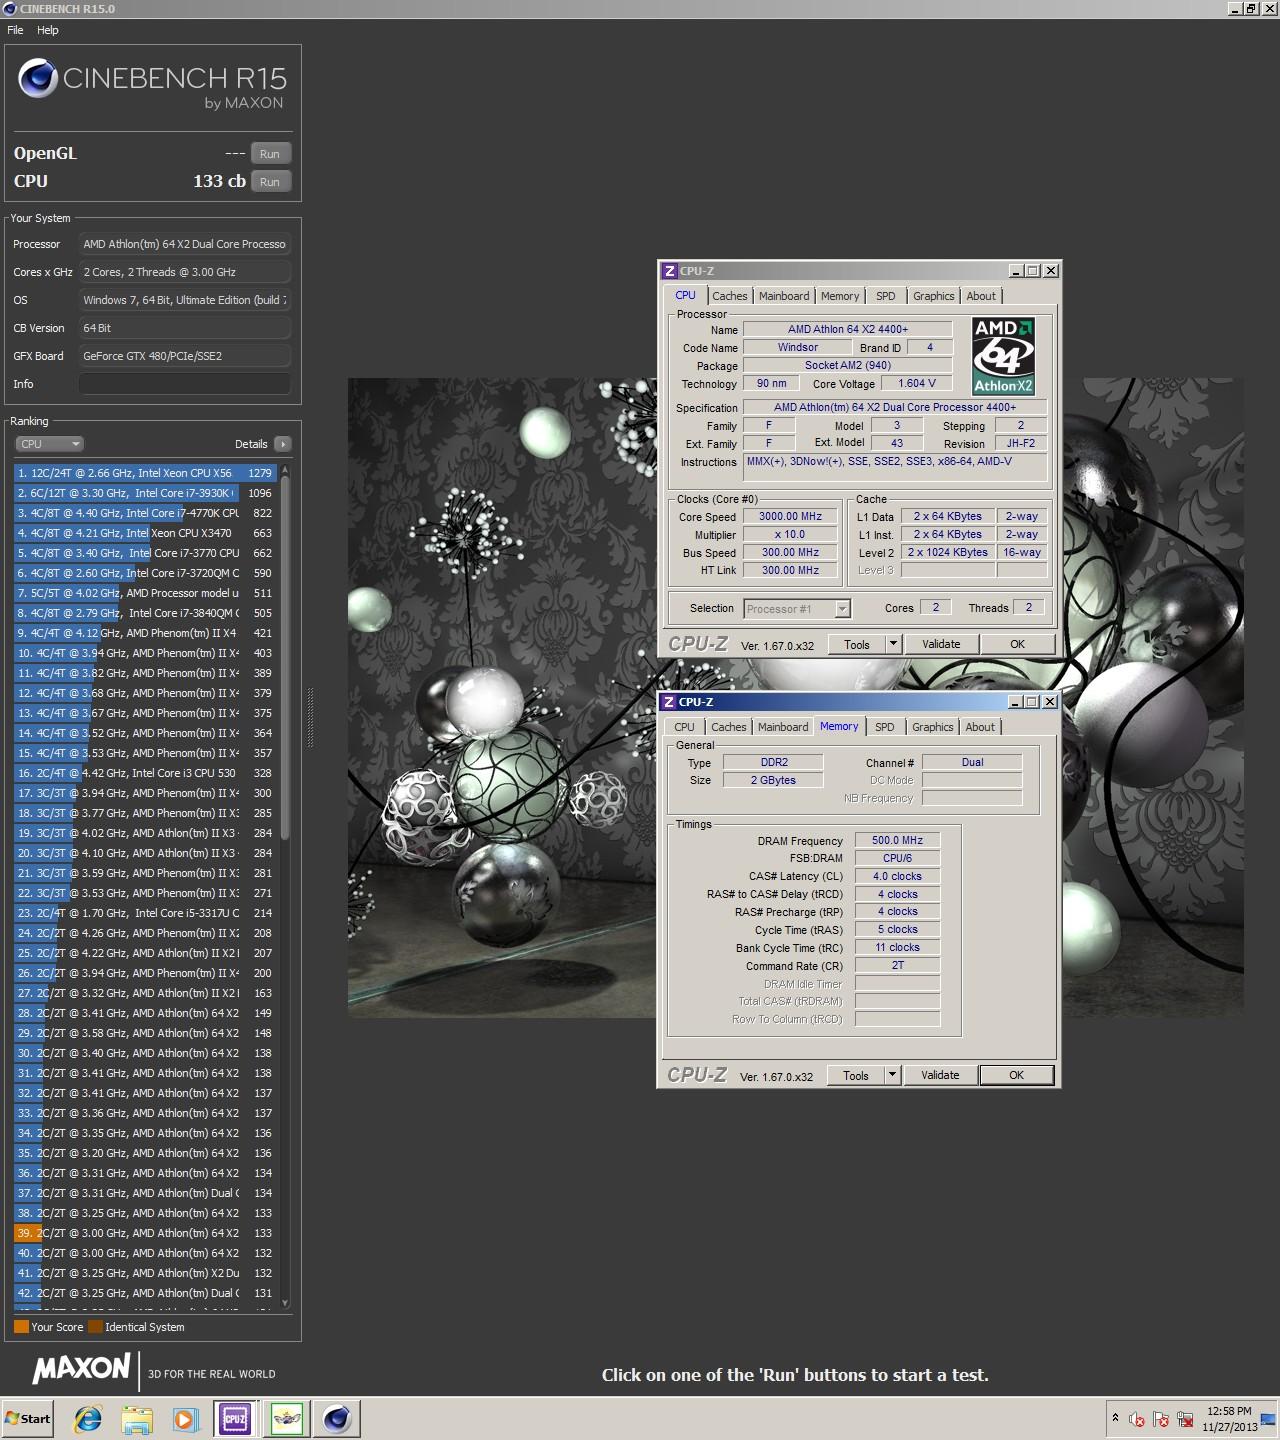Image resolution: width=1280 pixels, height=1440 pixels.
Task: Switch to CPU tab in lower CPU-Z
Action: (x=685, y=727)
